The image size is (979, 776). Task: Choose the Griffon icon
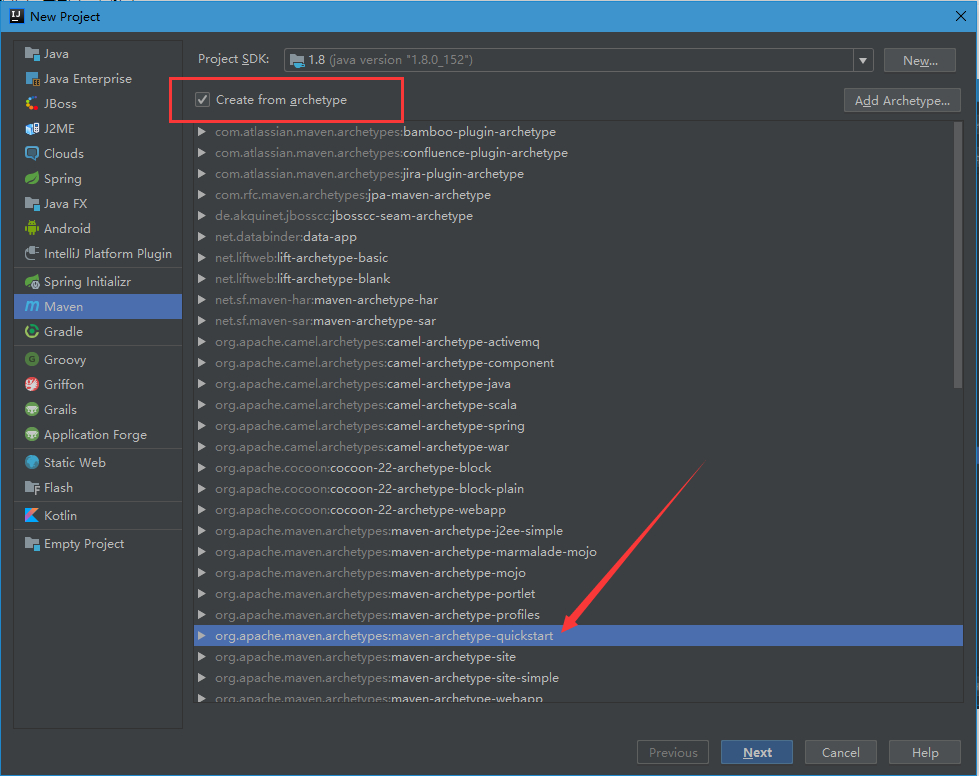coord(32,385)
